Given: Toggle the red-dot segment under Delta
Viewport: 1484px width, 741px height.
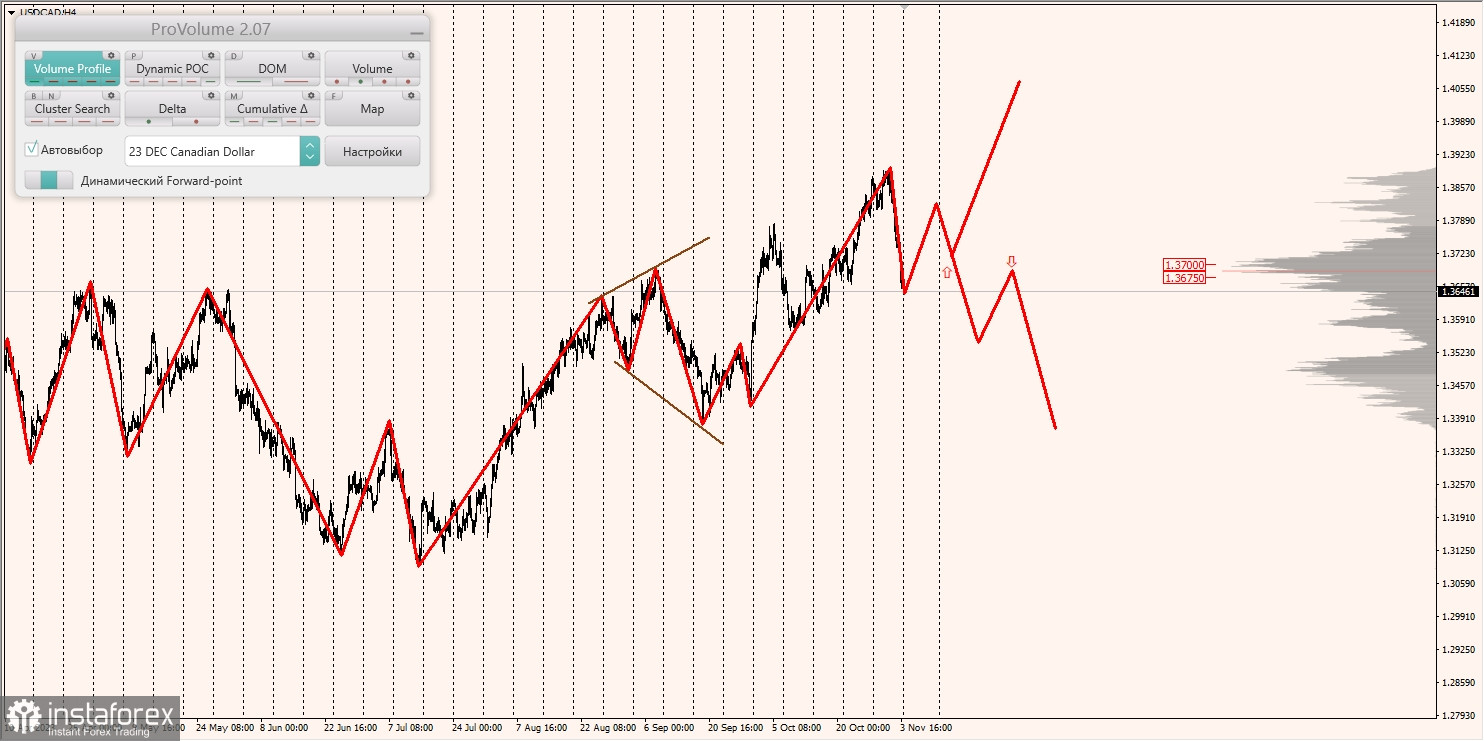Looking at the screenshot, I should coord(196,122).
